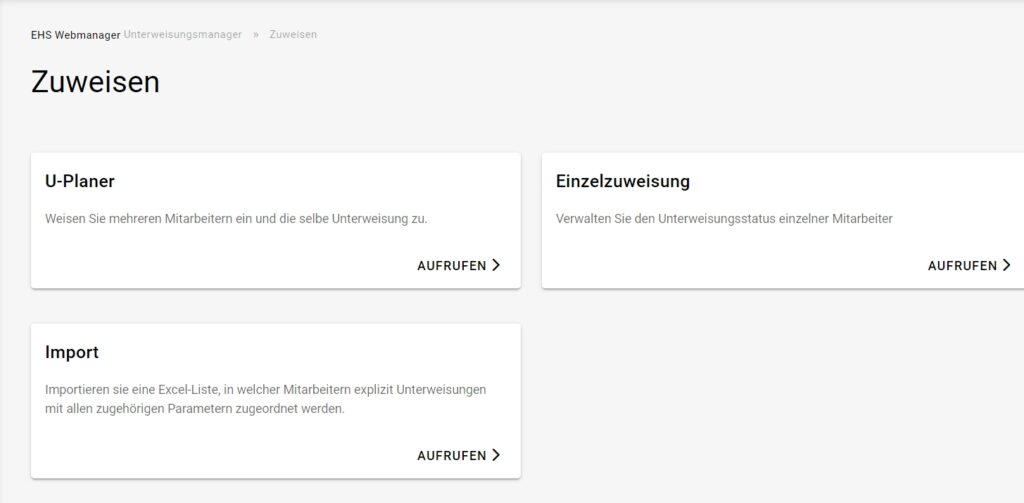The image size is (1024, 503).
Task: Click the Einzelzuweisung description about Unterweisungsstatus
Action: pyautogui.click(x=723, y=218)
